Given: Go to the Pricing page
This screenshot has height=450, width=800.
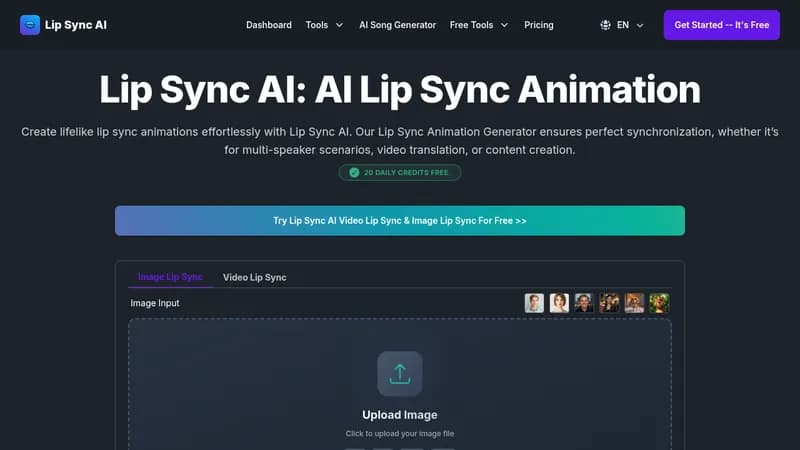Looking at the screenshot, I should [539, 25].
